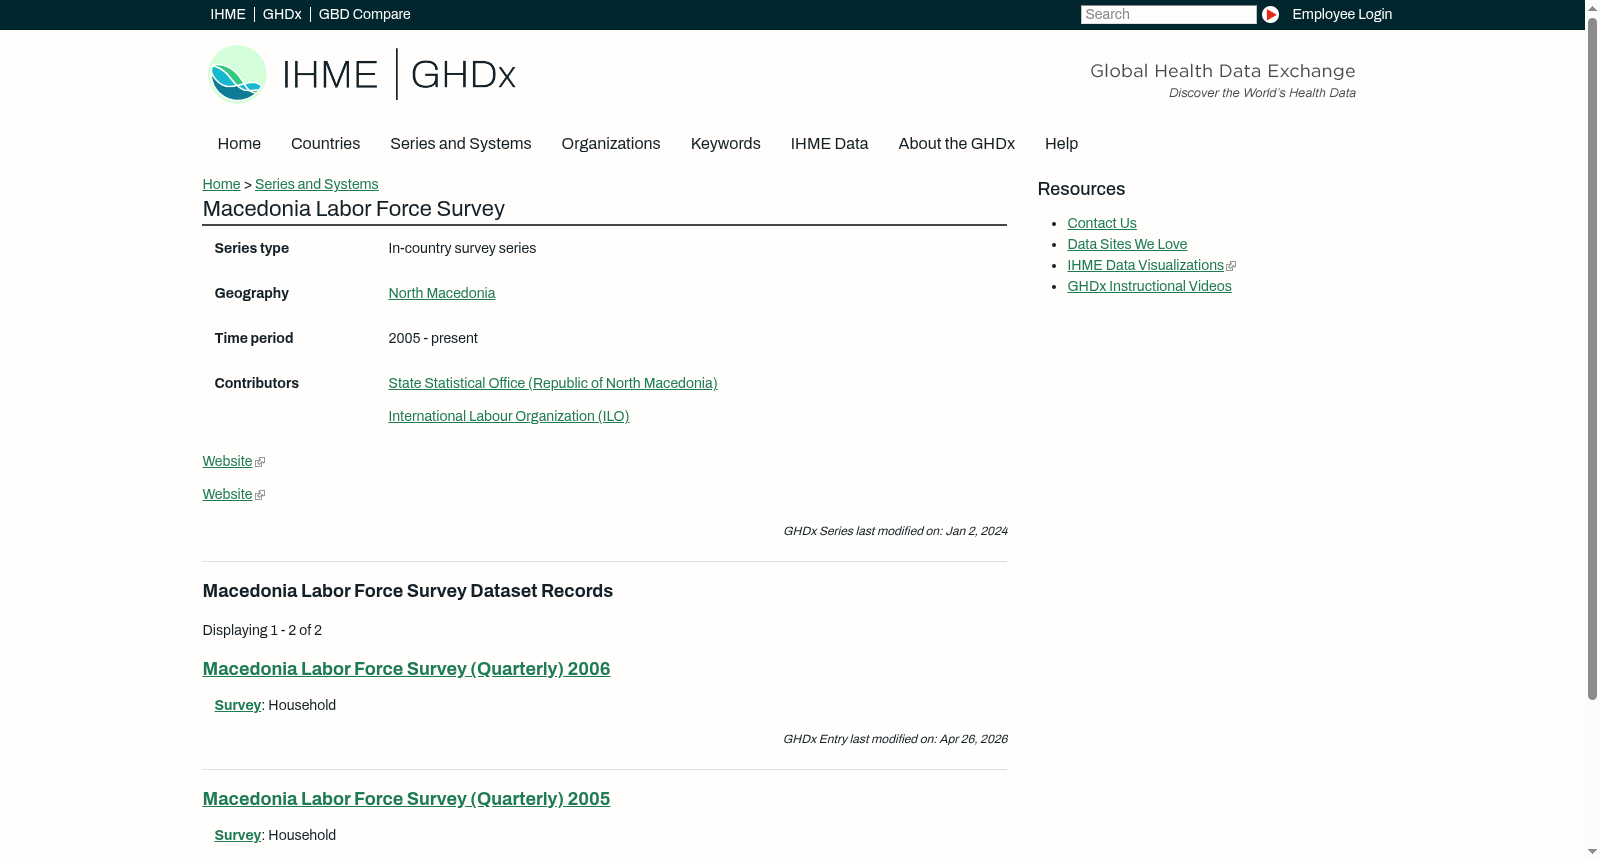Open the IHME link in the top bar
1600x861 pixels.
point(227,14)
